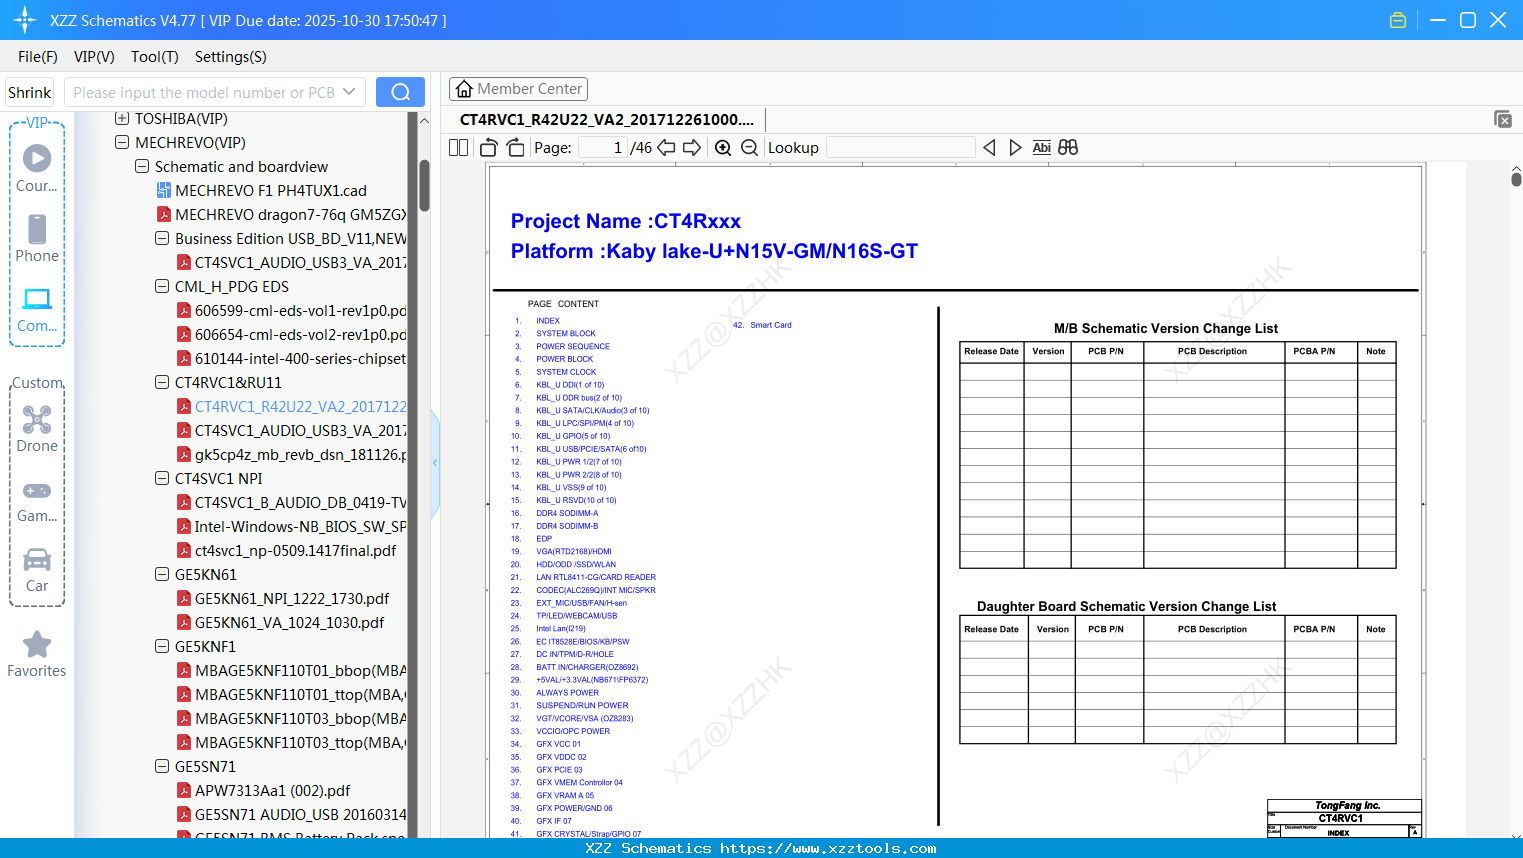
Task: Zoom out of the schematic
Action: pyautogui.click(x=750, y=148)
